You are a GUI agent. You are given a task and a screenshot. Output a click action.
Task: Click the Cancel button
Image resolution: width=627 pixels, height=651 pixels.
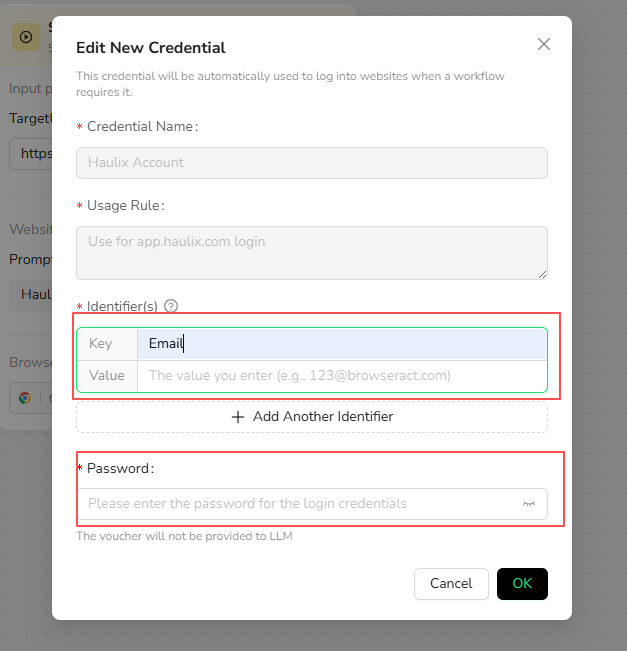point(451,584)
